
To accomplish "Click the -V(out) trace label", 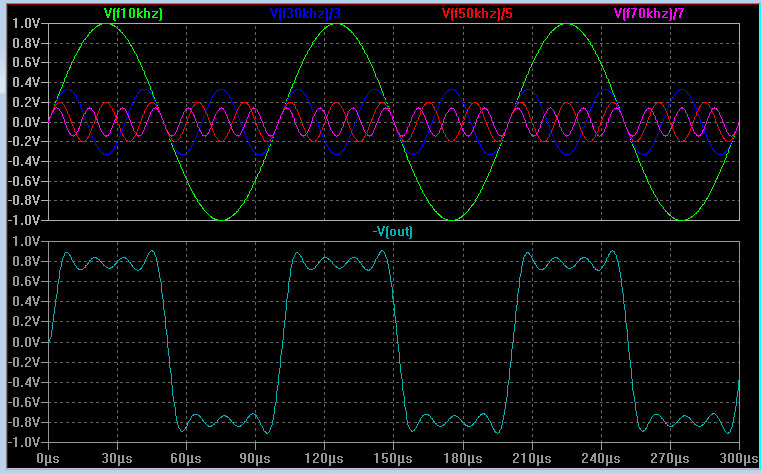I will pyautogui.click(x=393, y=231).
